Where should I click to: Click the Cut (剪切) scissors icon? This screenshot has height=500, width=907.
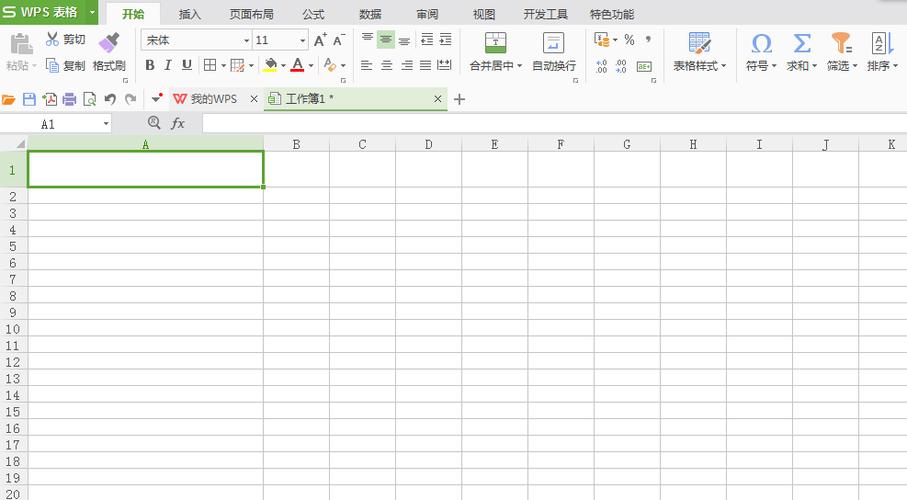(x=53, y=39)
